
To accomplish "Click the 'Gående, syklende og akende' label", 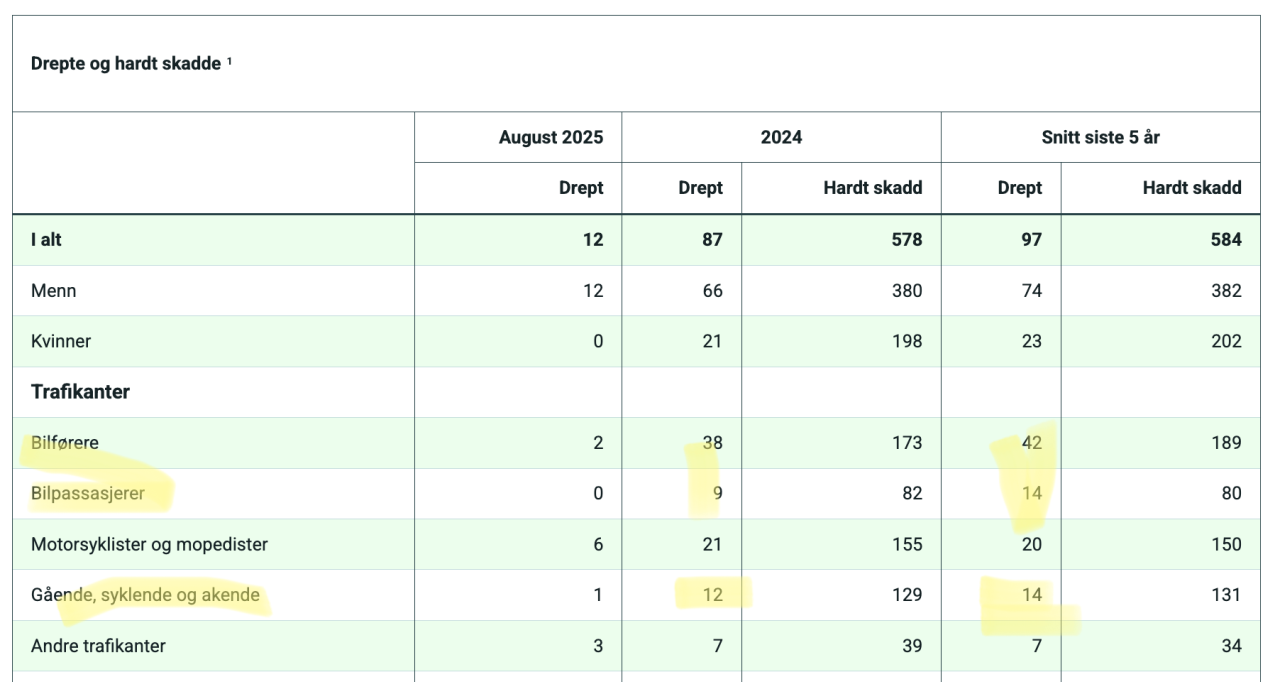I will [x=145, y=595].
